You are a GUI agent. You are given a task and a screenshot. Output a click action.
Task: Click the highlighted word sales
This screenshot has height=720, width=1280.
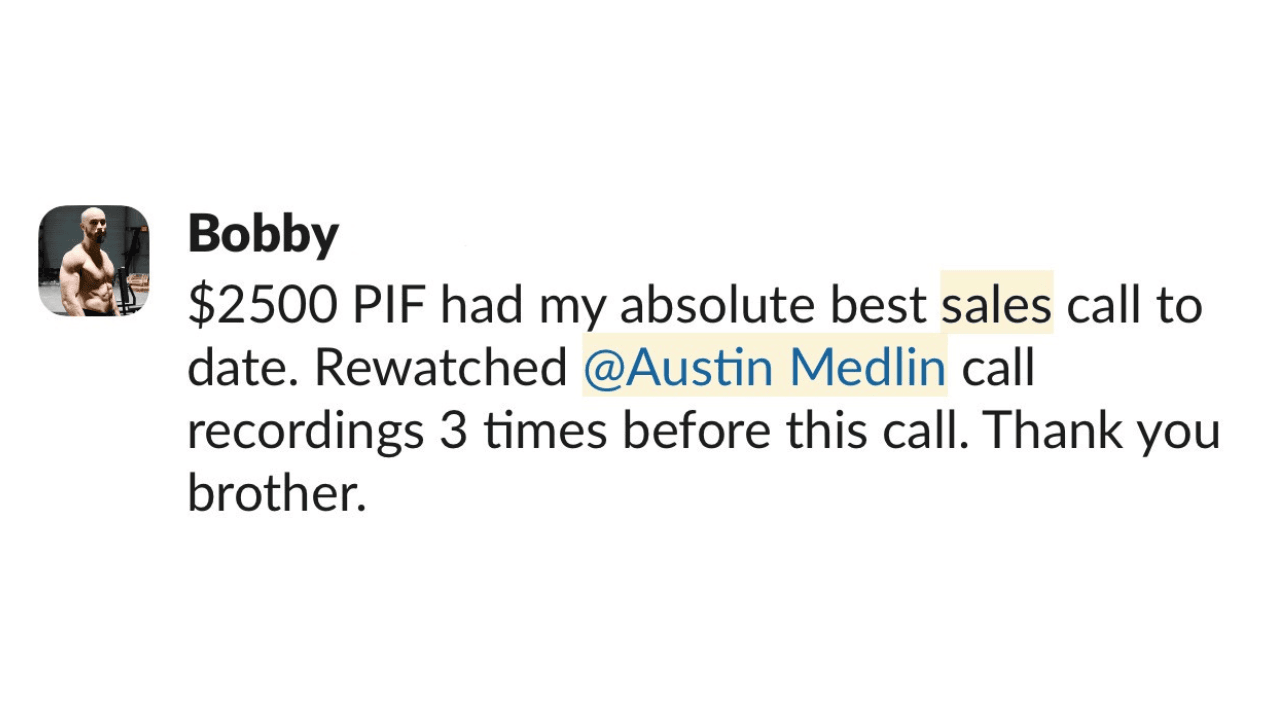coord(996,306)
